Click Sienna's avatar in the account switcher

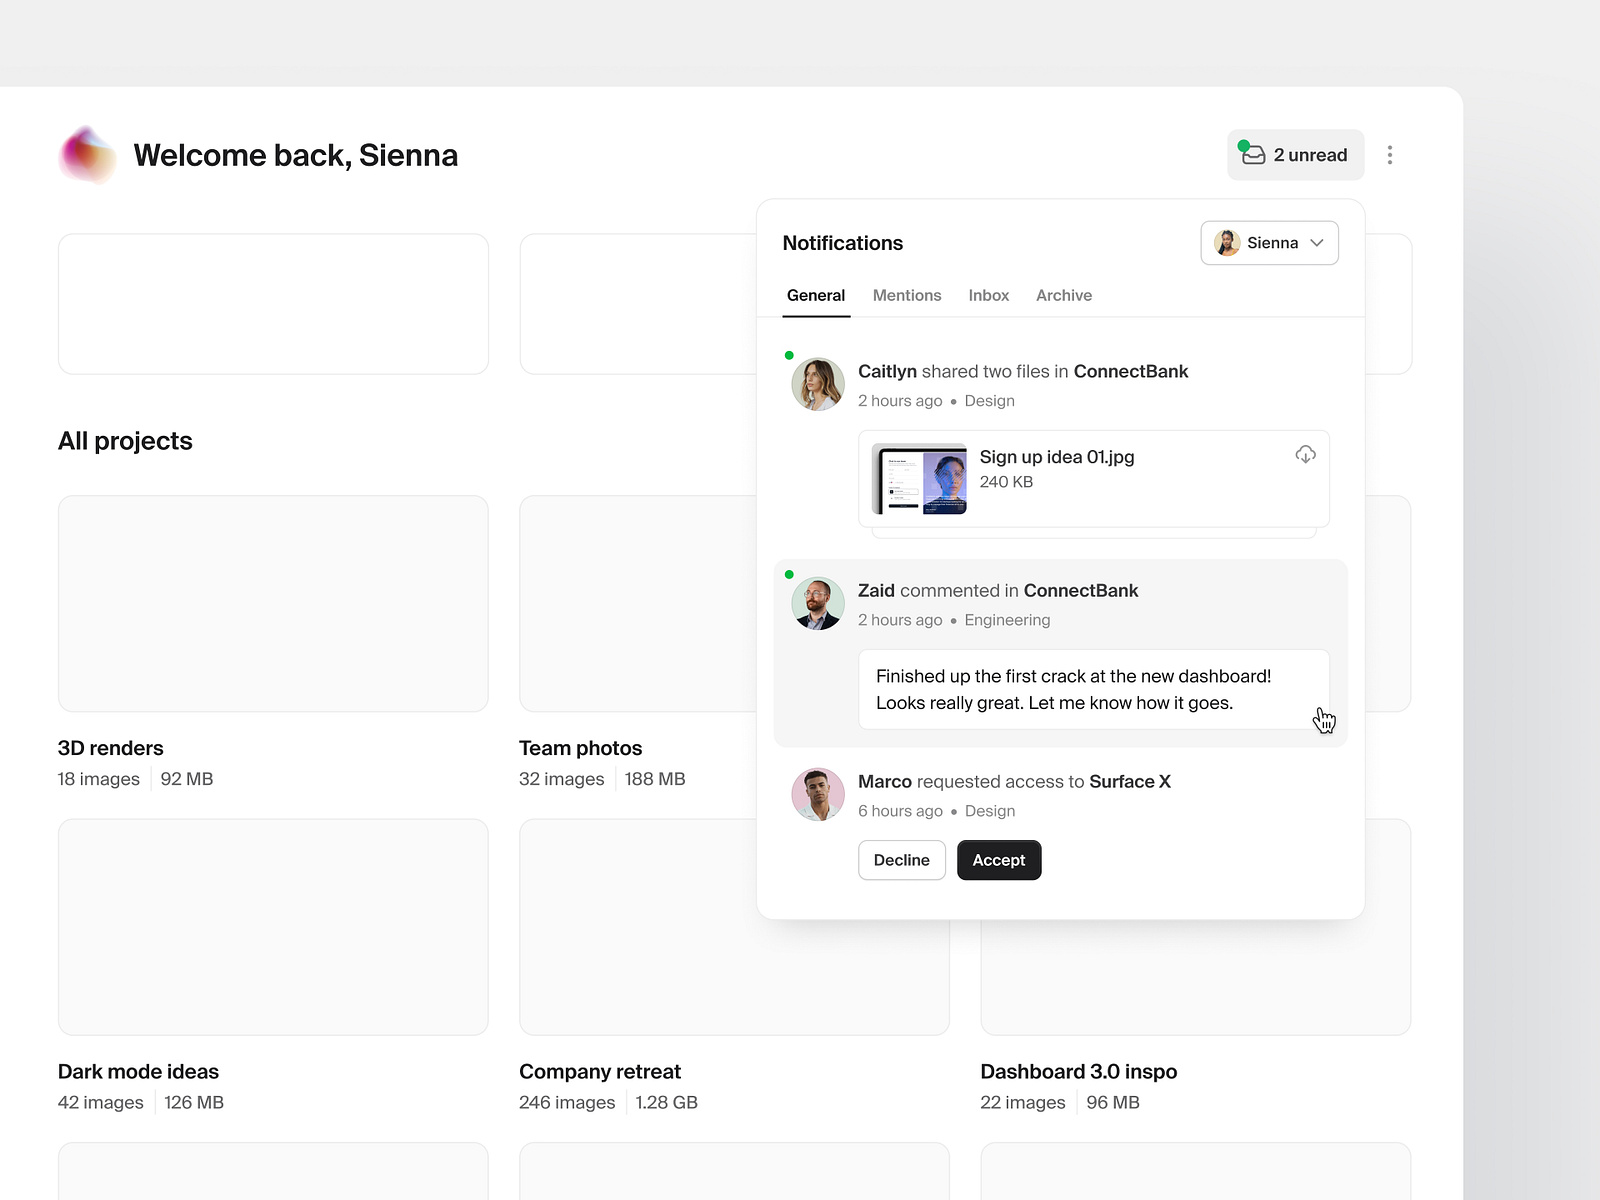[1225, 242]
